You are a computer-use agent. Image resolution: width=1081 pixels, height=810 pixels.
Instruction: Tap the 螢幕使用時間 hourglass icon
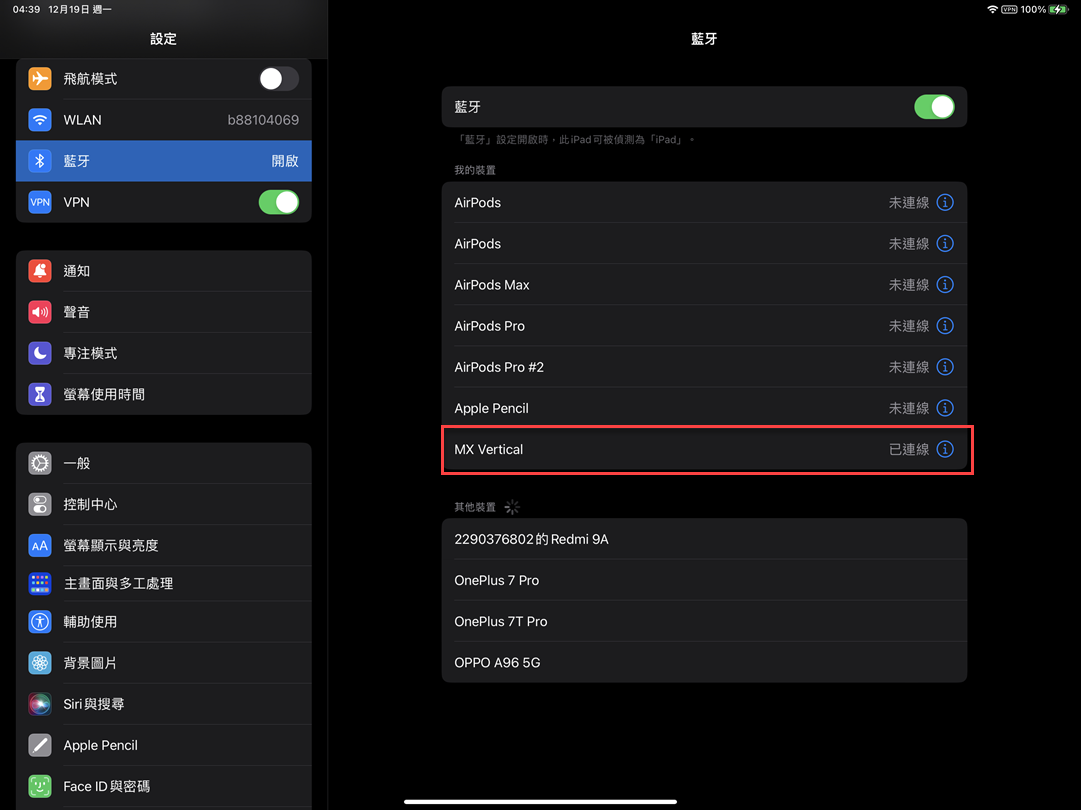(40, 394)
